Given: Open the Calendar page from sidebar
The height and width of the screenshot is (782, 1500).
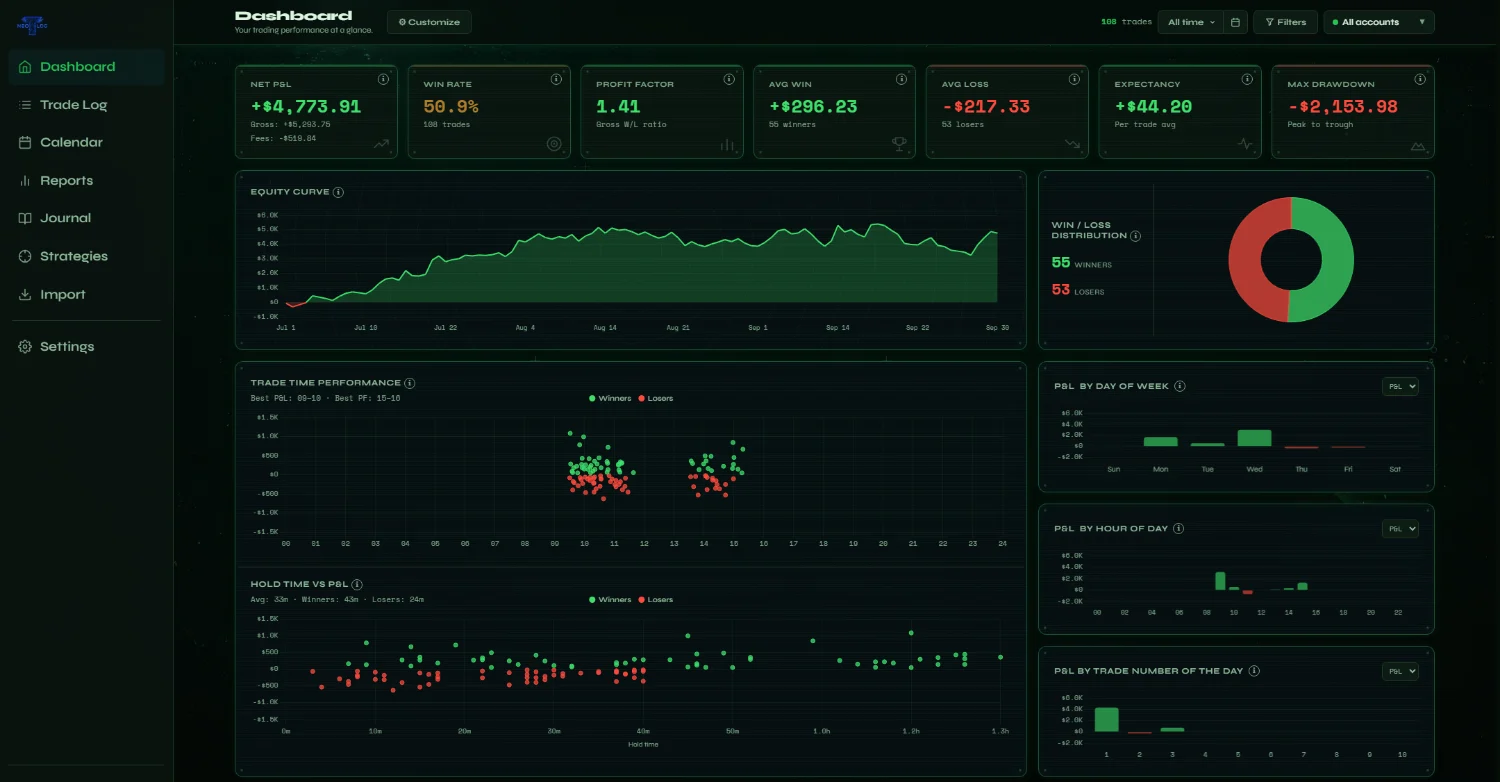Looking at the screenshot, I should (x=86, y=143).
